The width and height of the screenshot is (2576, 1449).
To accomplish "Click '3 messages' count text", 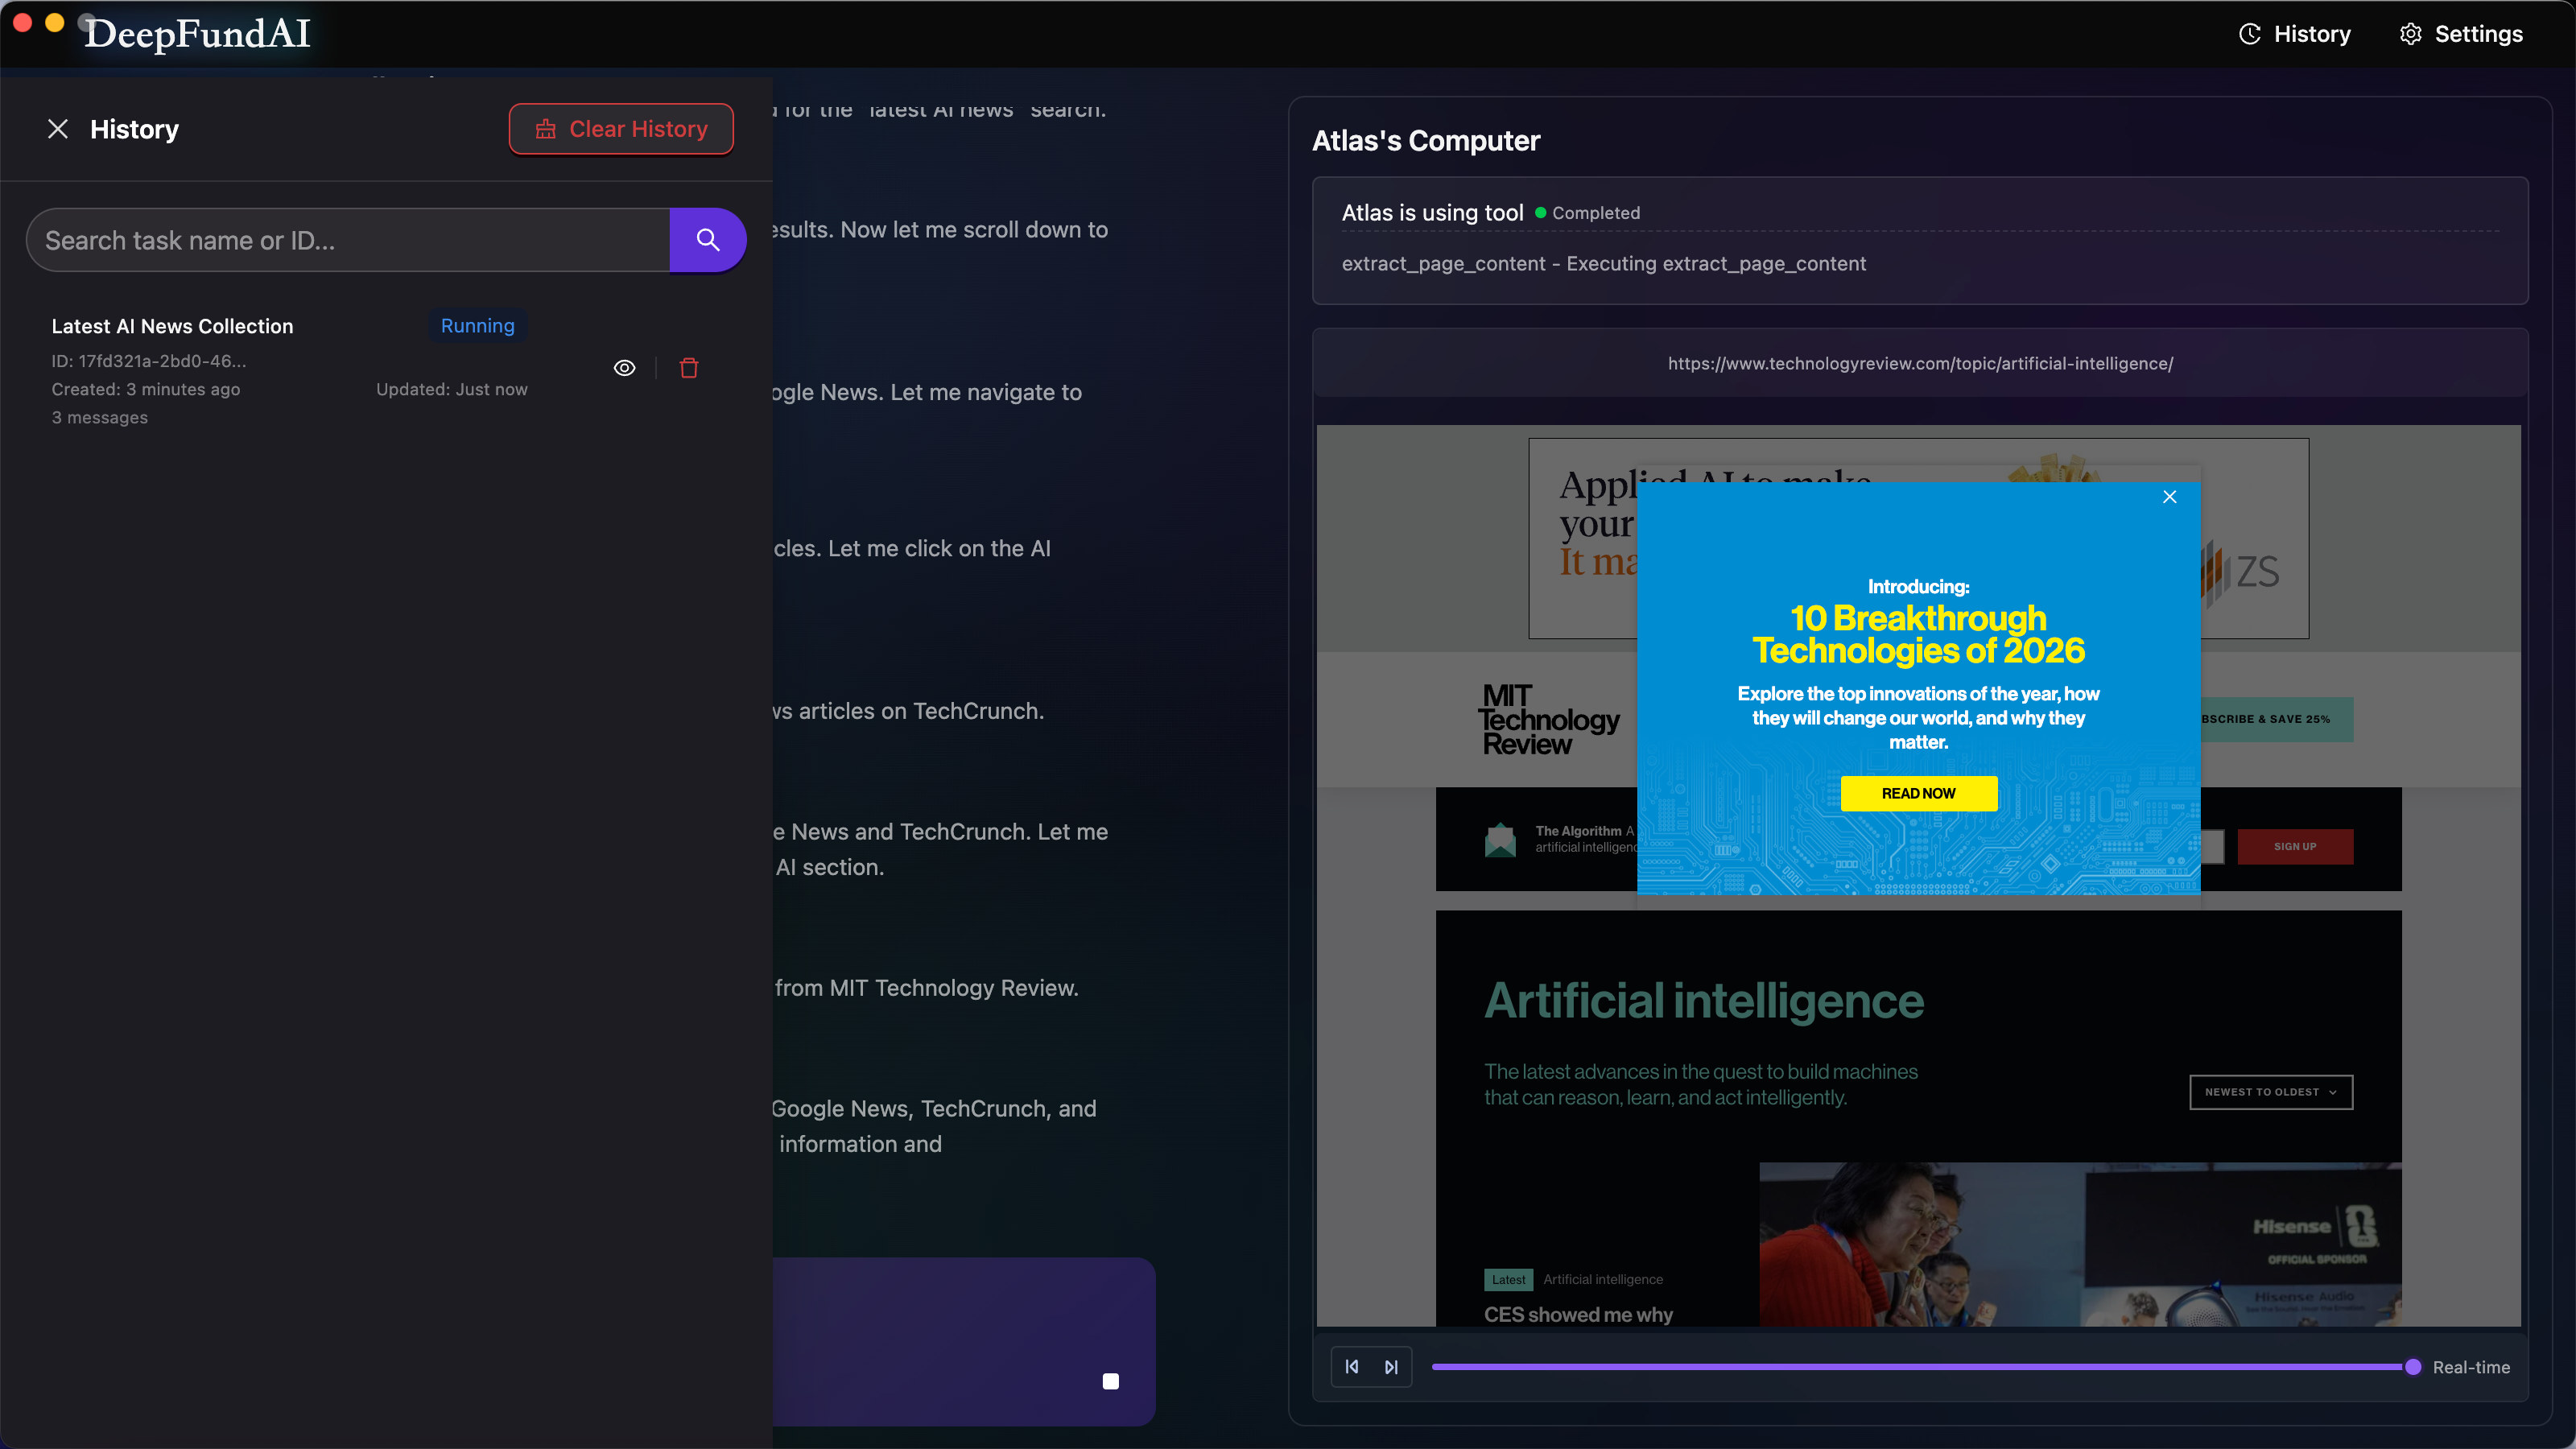I will tap(99, 417).
